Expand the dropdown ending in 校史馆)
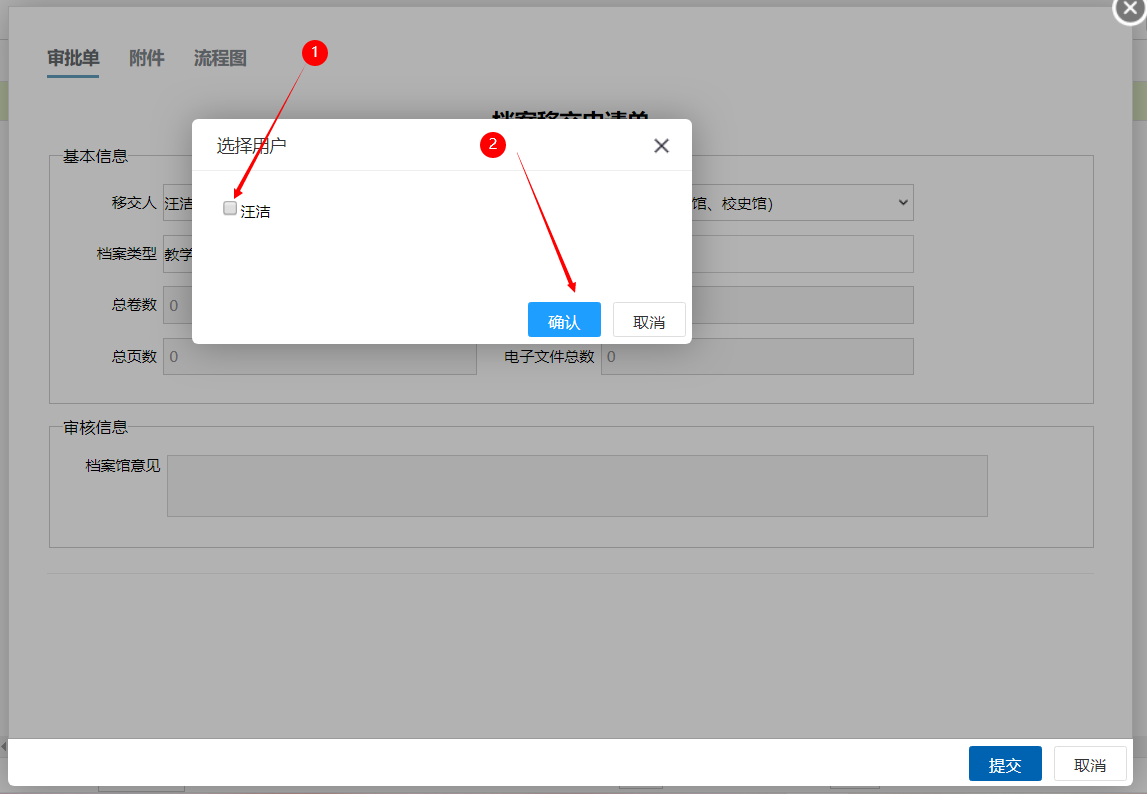The image size is (1147, 794). point(800,203)
